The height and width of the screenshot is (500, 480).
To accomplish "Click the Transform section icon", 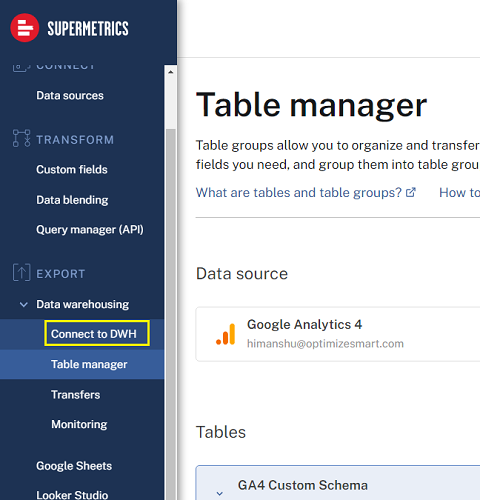I will pos(21,138).
